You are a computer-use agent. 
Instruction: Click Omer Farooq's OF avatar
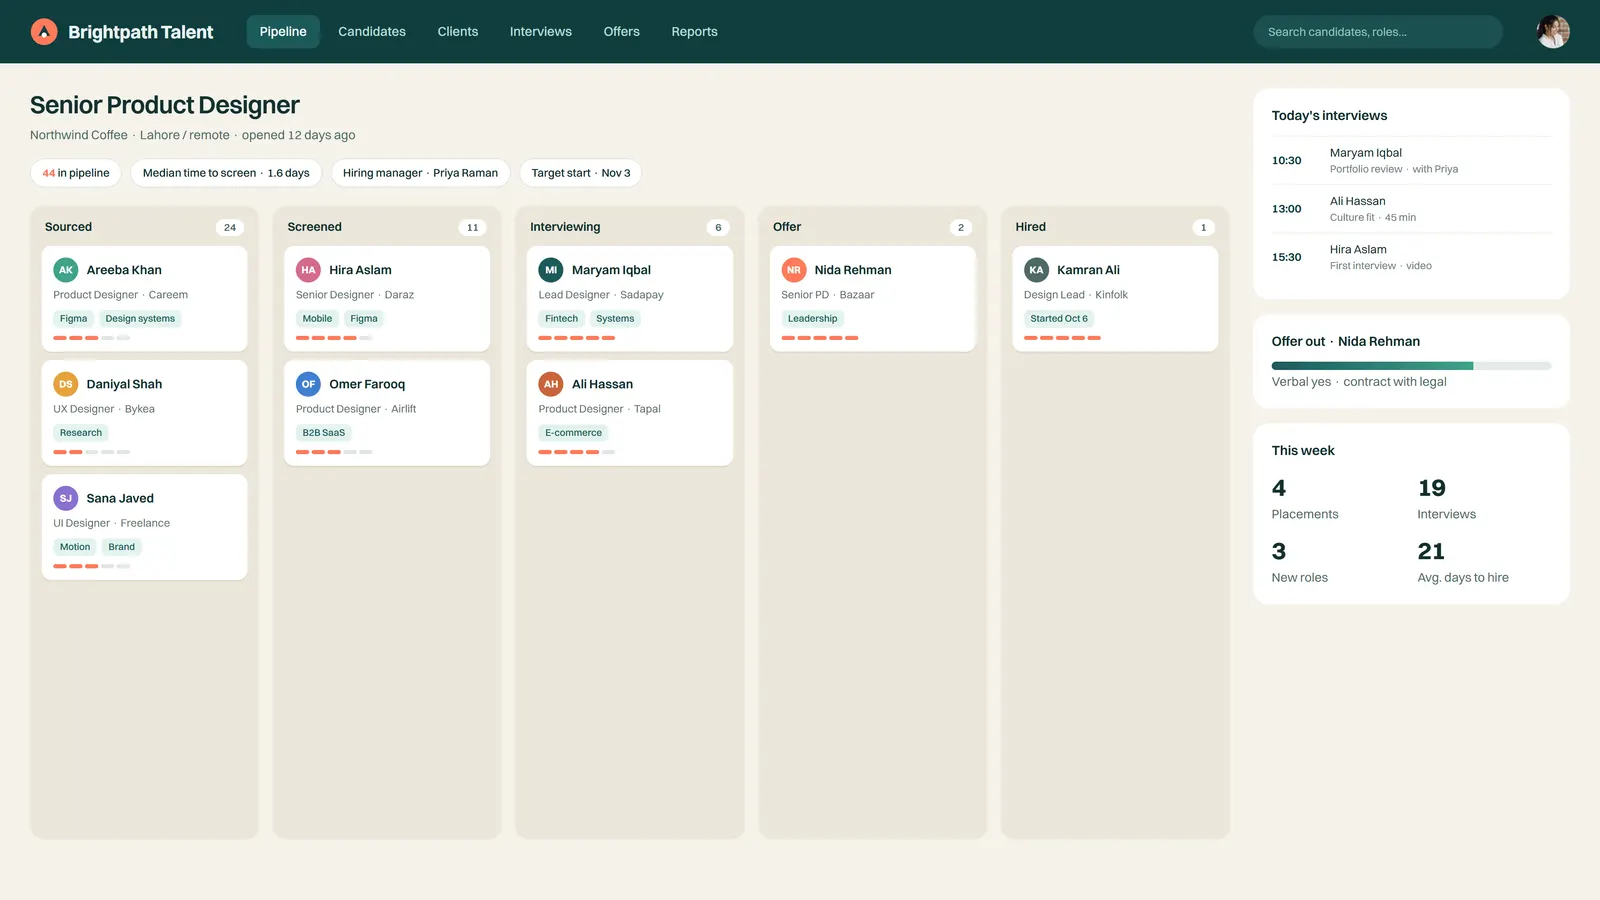(308, 384)
